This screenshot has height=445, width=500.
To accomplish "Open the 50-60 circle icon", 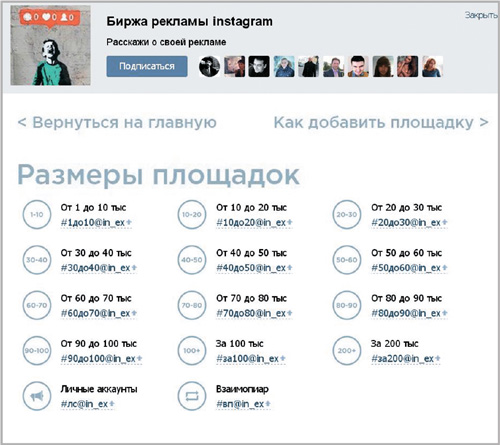I will (347, 260).
